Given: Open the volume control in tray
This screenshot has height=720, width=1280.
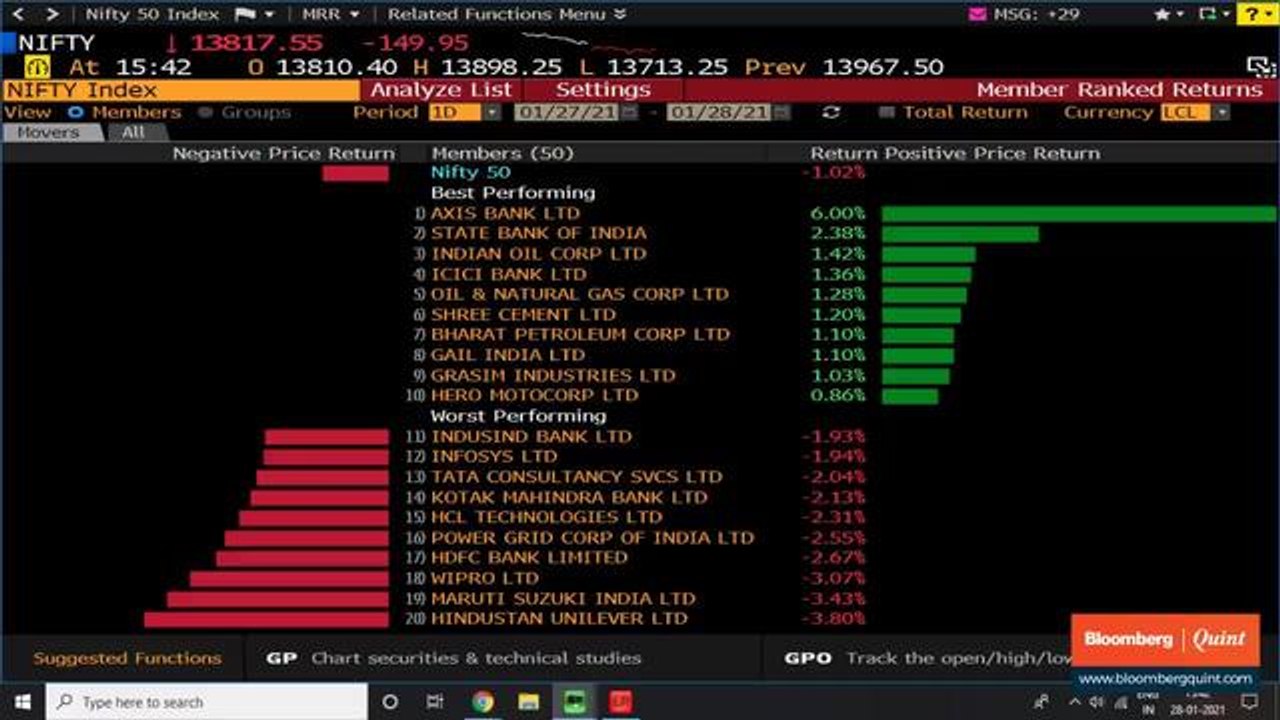Looking at the screenshot, I should 1095,702.
